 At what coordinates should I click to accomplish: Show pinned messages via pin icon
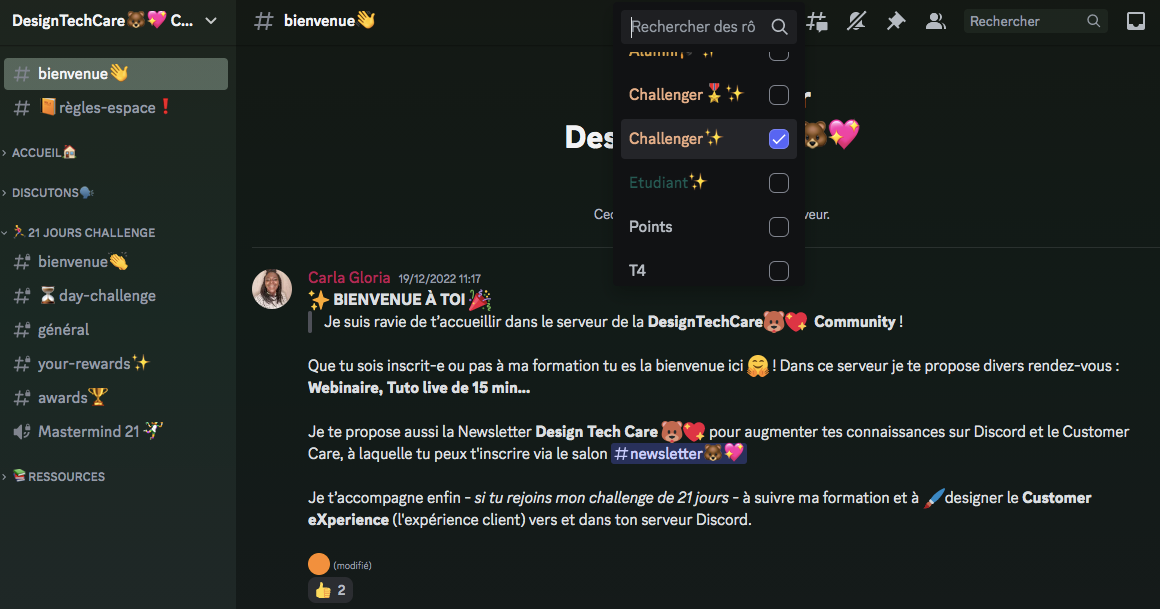(x=896, y=21)
